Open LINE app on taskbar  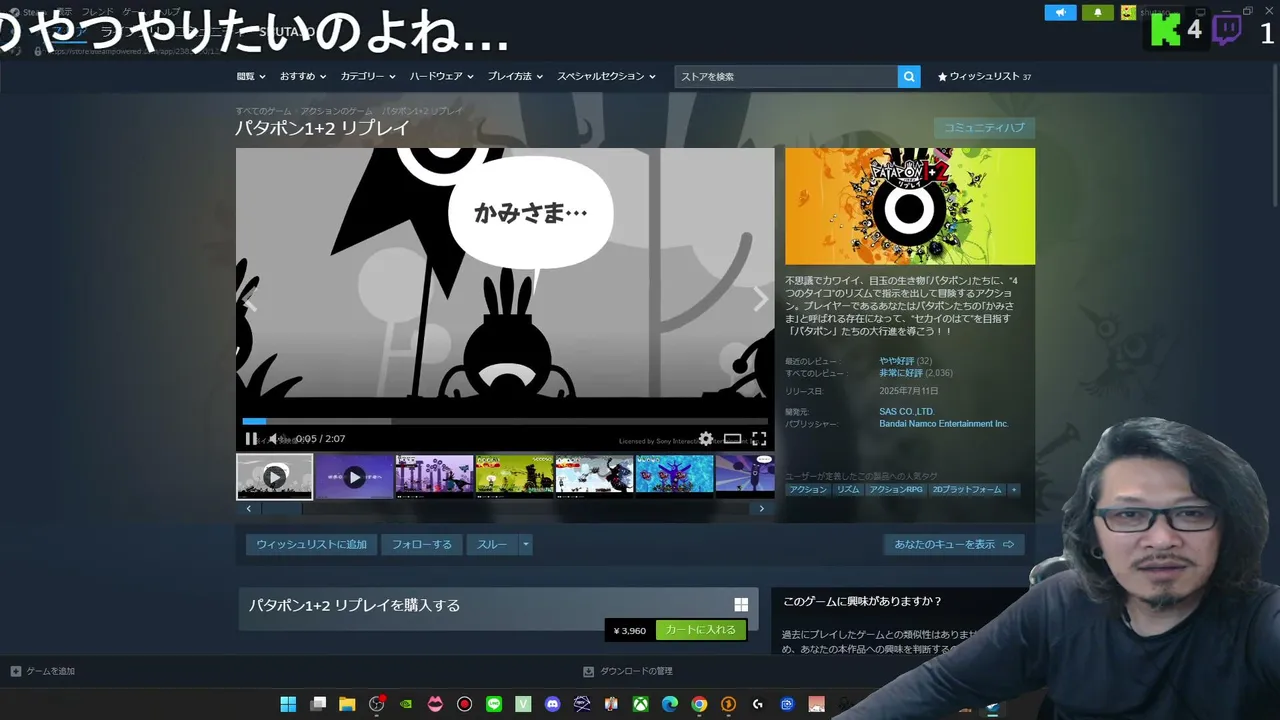(x=494, y=704)
